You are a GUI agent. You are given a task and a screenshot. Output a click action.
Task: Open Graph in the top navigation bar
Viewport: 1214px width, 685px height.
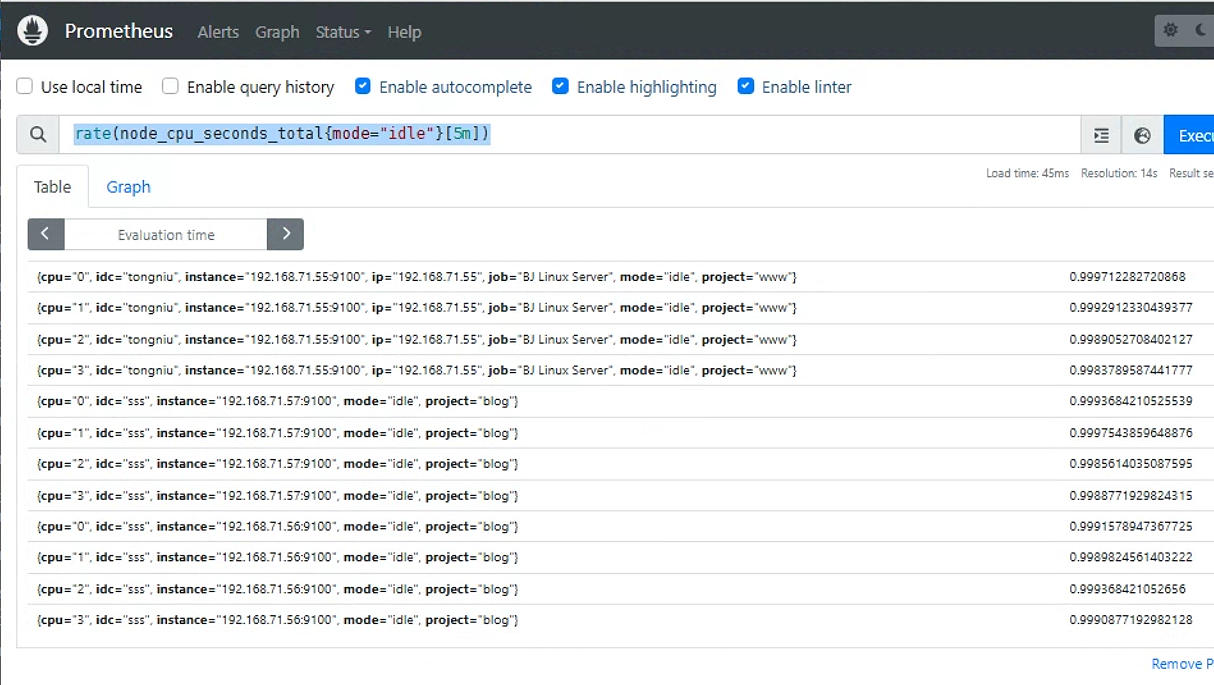tap(277, 32)
